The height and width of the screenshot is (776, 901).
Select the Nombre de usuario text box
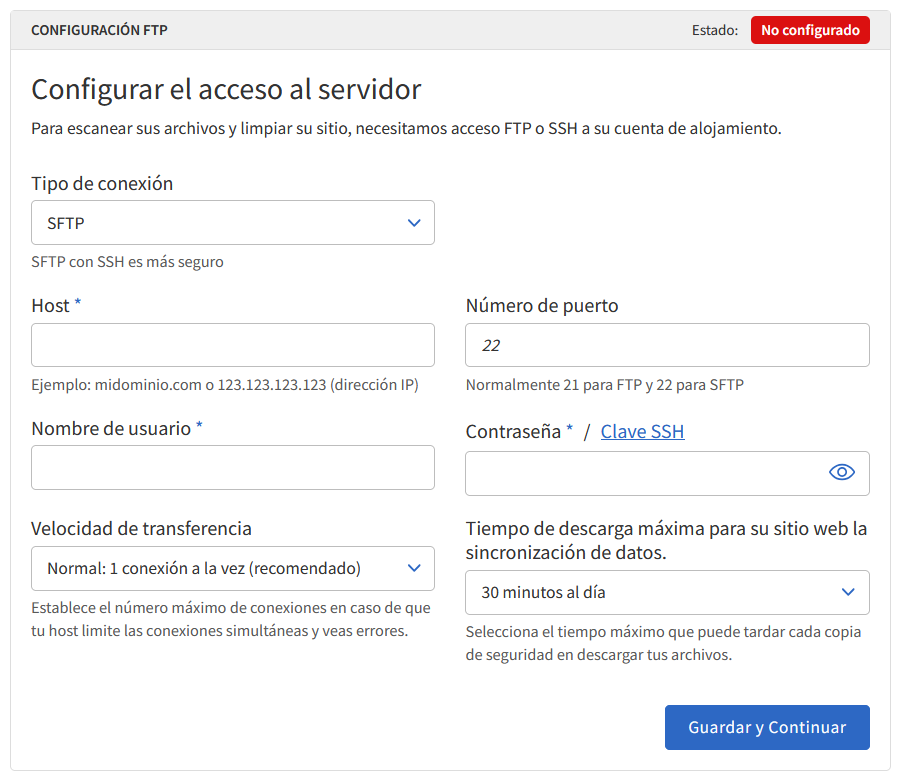[232, 467]
